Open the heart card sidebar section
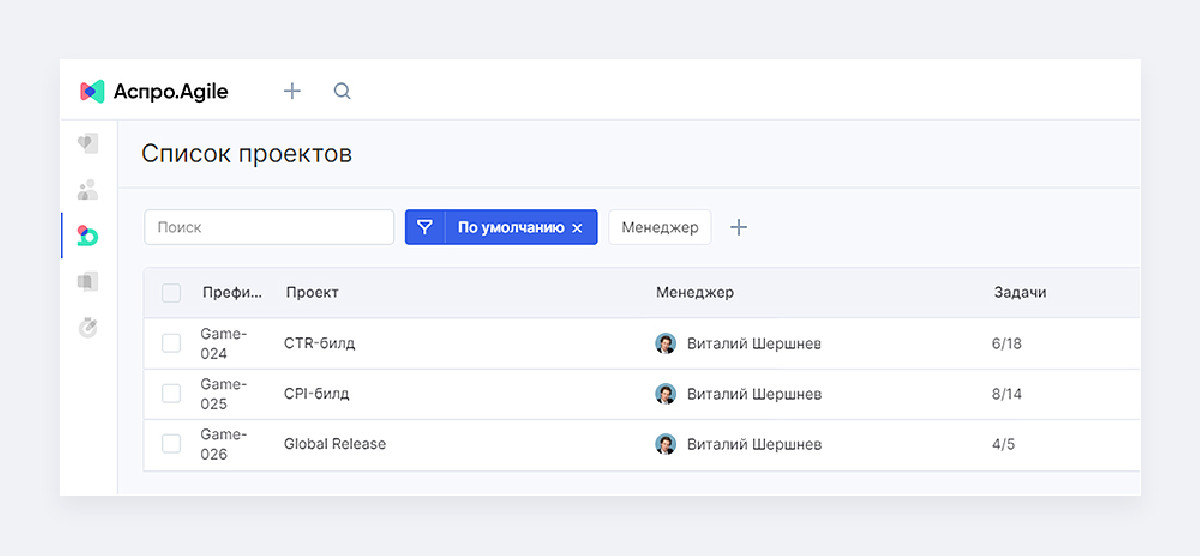 pyautogui.click(x=88, y=144)
